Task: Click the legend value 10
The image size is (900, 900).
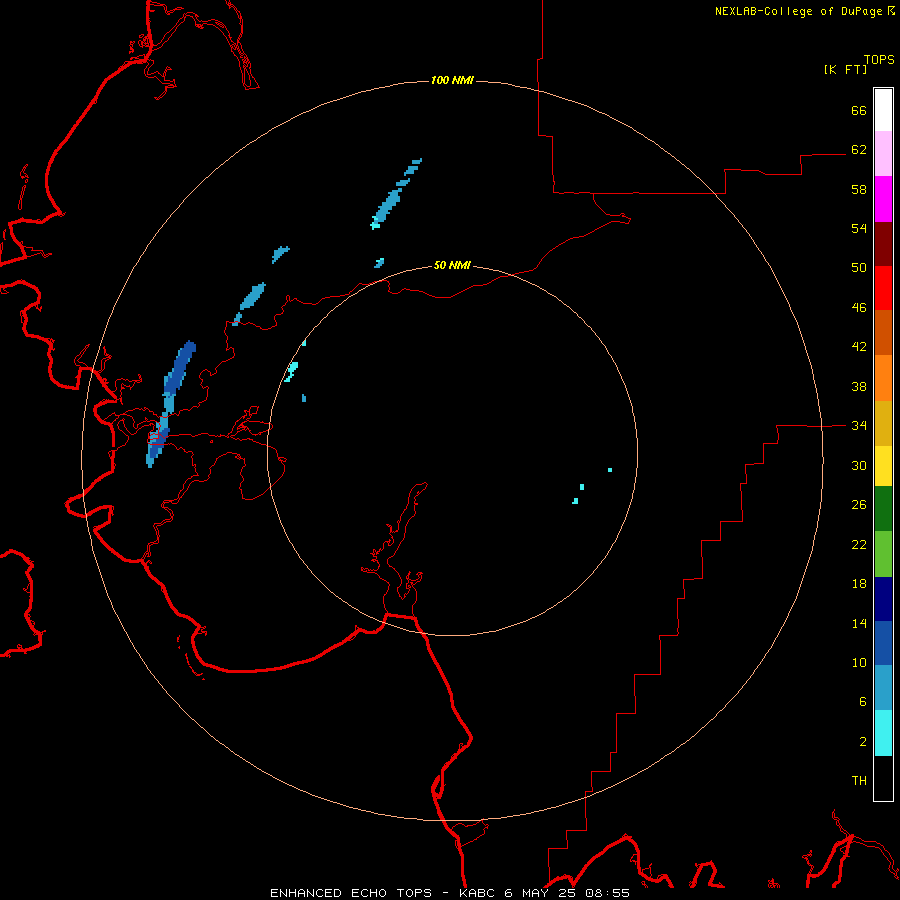Action: [859, 662]
